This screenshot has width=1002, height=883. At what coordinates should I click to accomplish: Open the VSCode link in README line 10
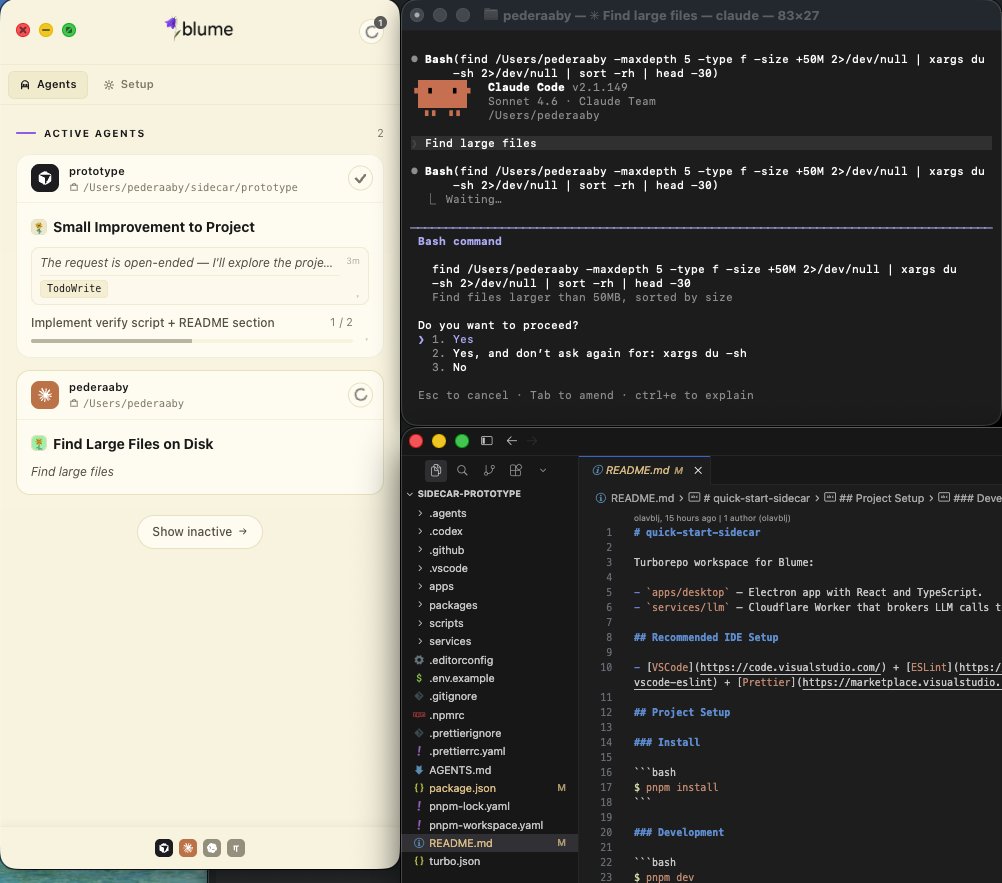tap(792, 667)
